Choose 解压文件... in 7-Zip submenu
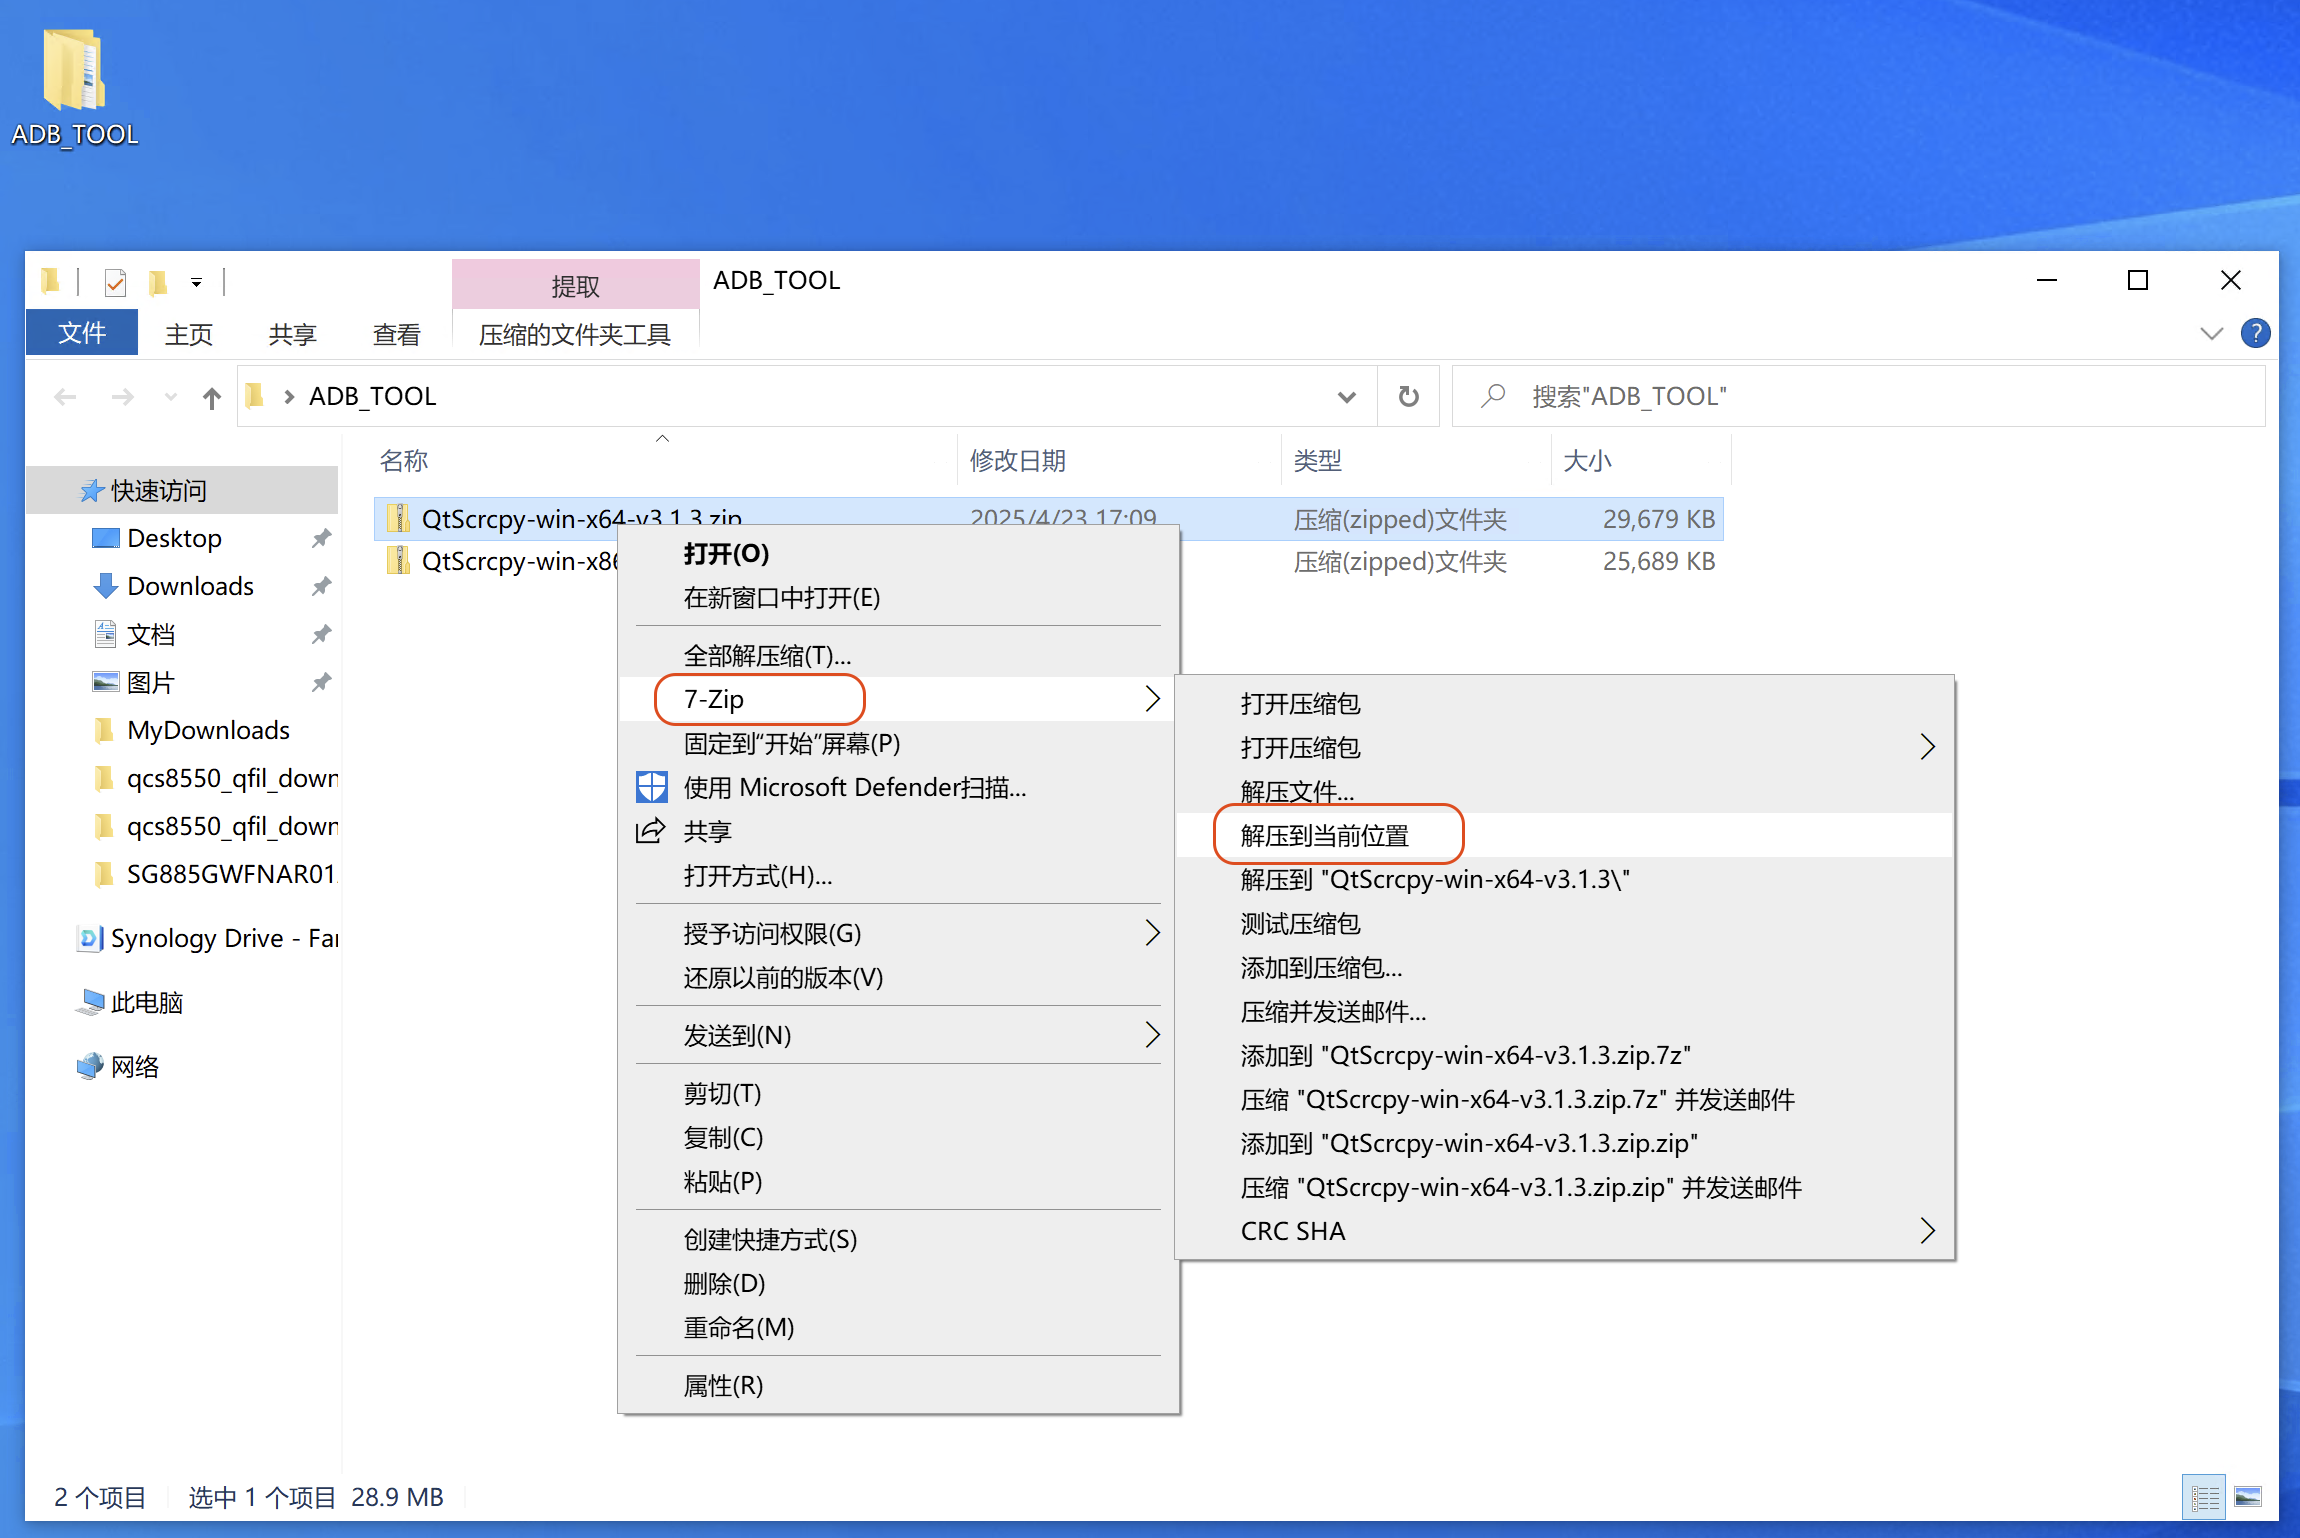This screenshot has width=2300, height=1538. [x=1565, y=791]
